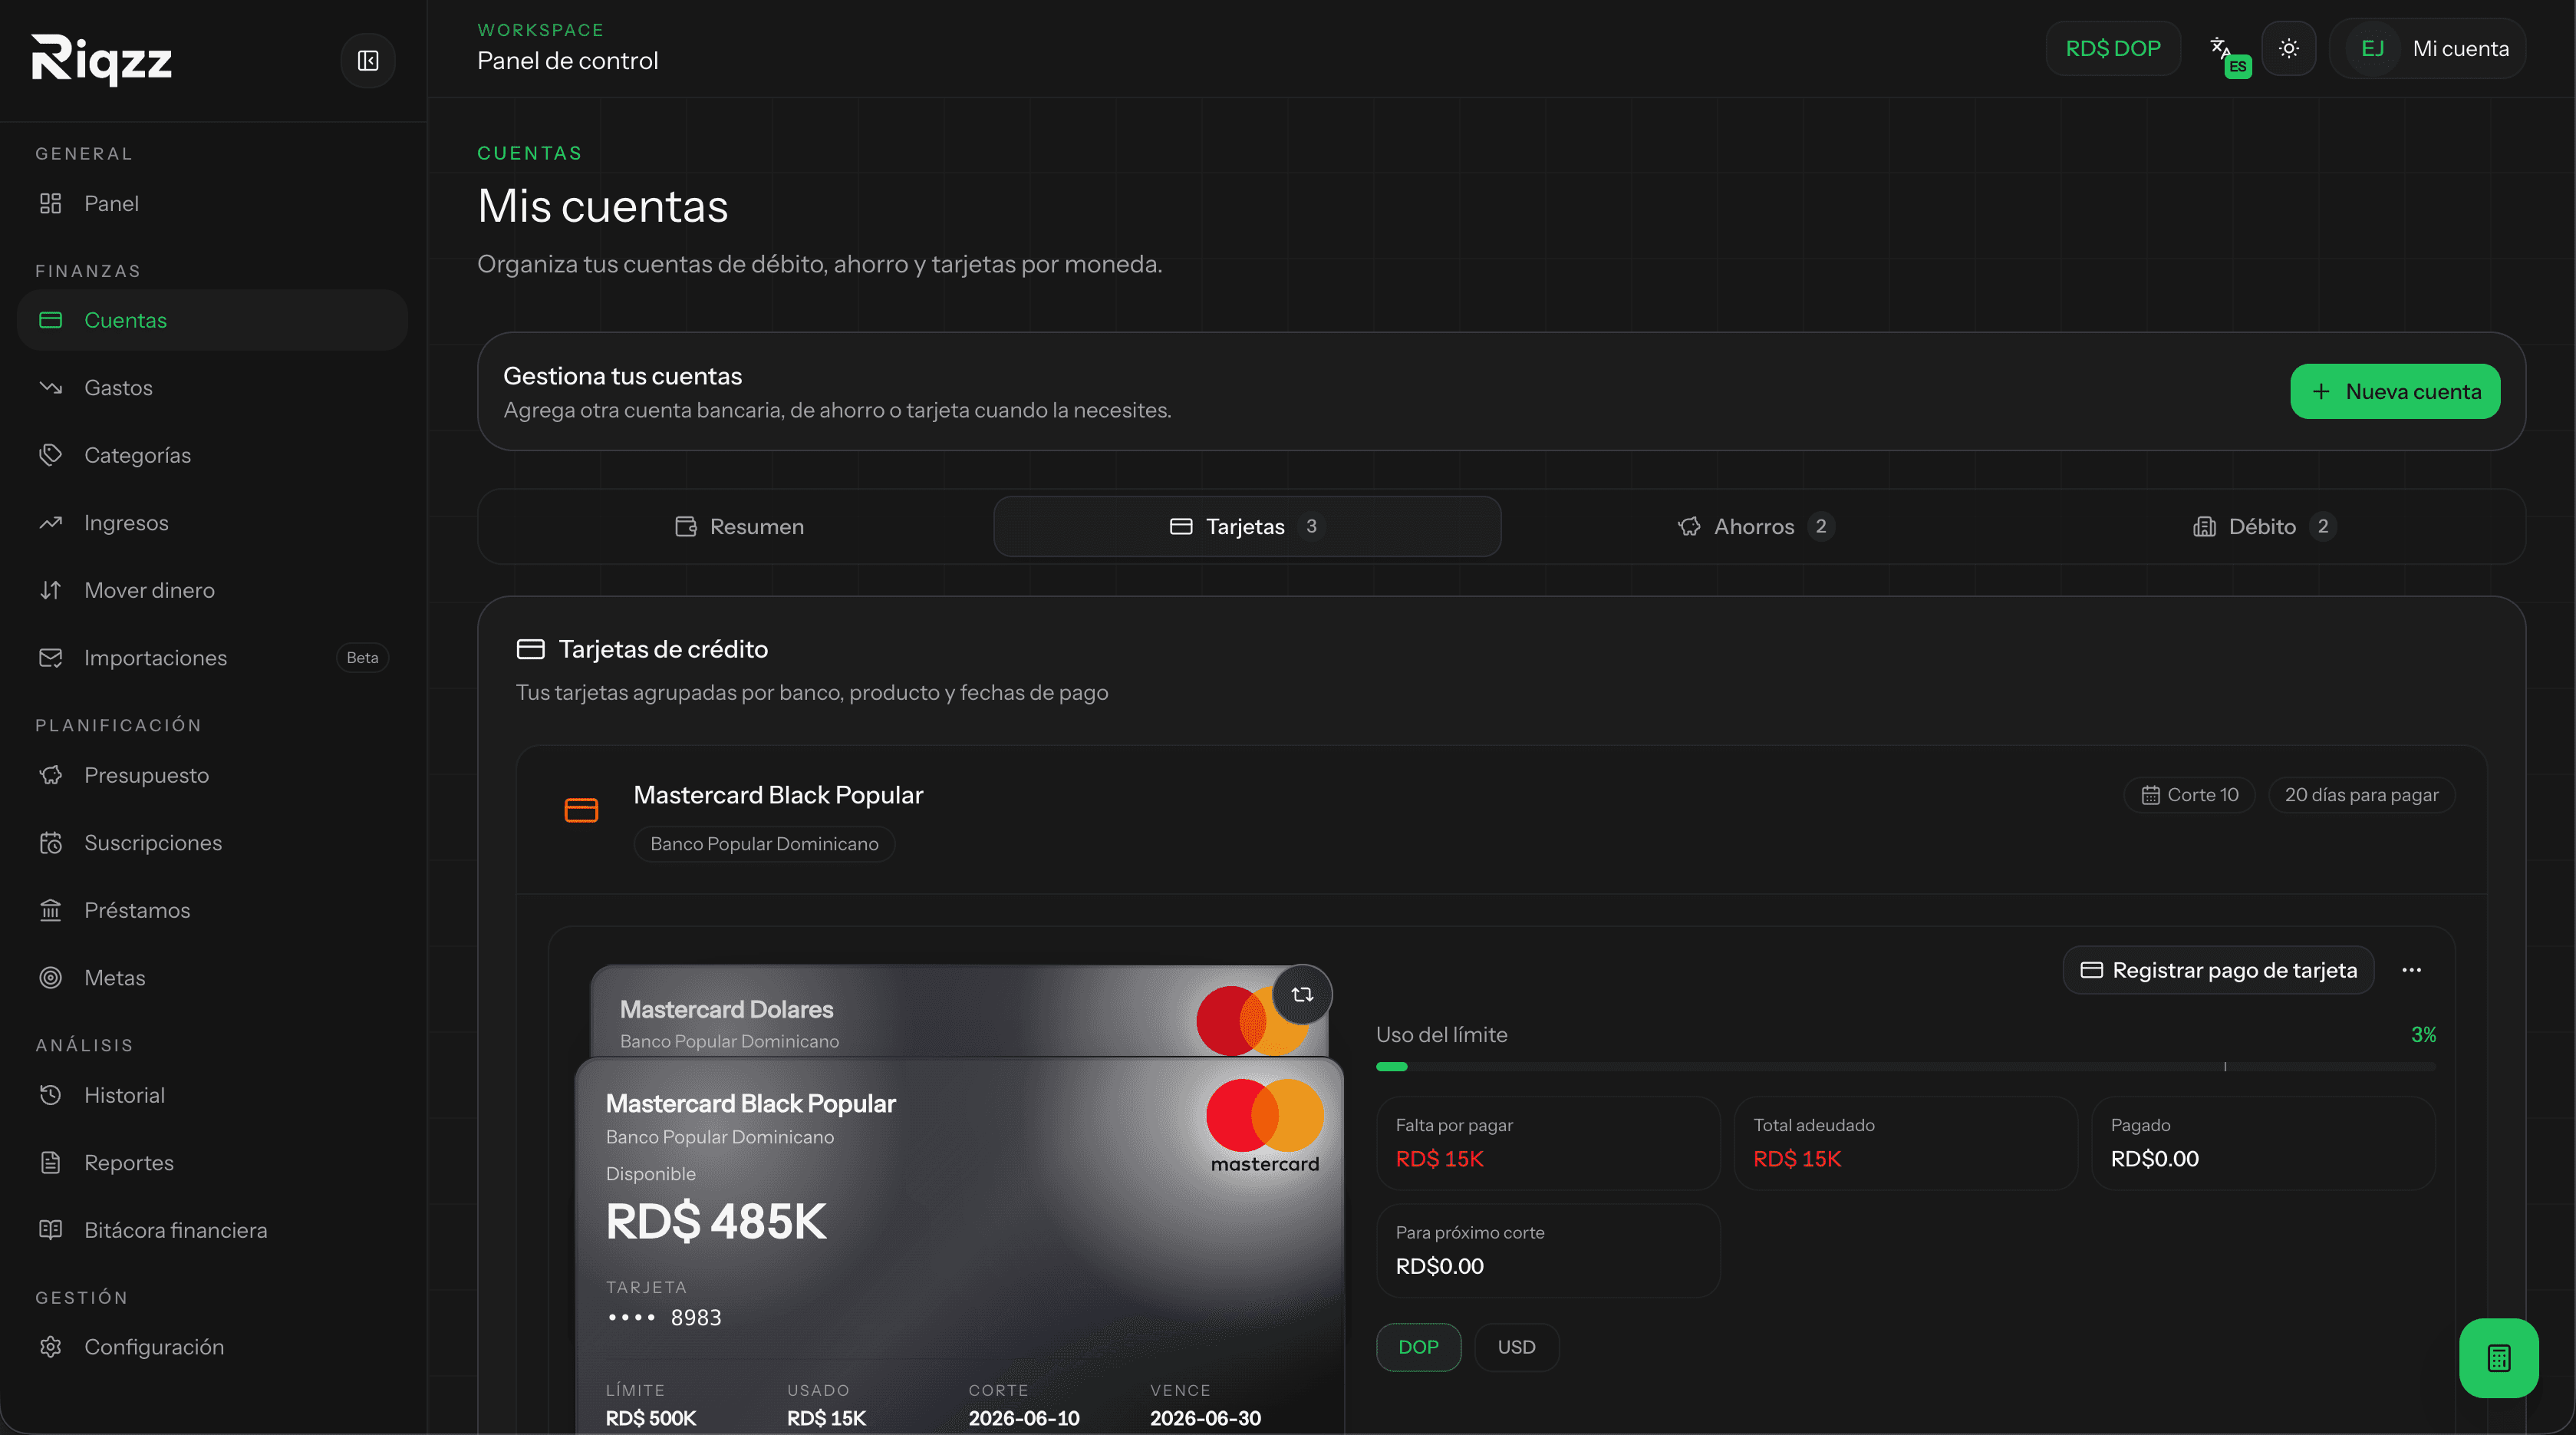Click the Corte 10 badge
Viewport: 2576px width, 1435px height.
tap(2189, 795)
